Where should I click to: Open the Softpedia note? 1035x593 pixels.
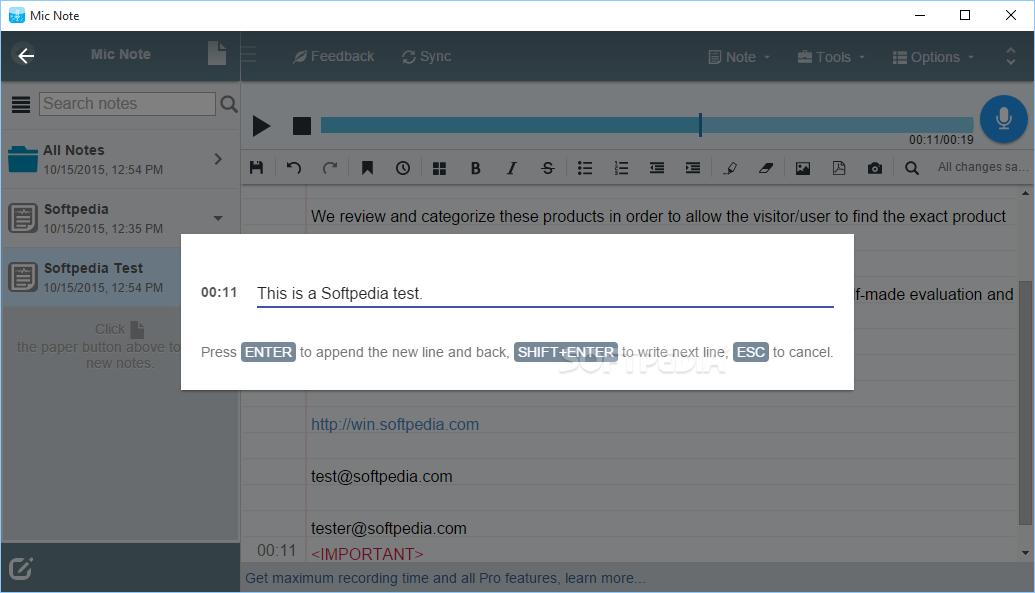tap(121, 219)
